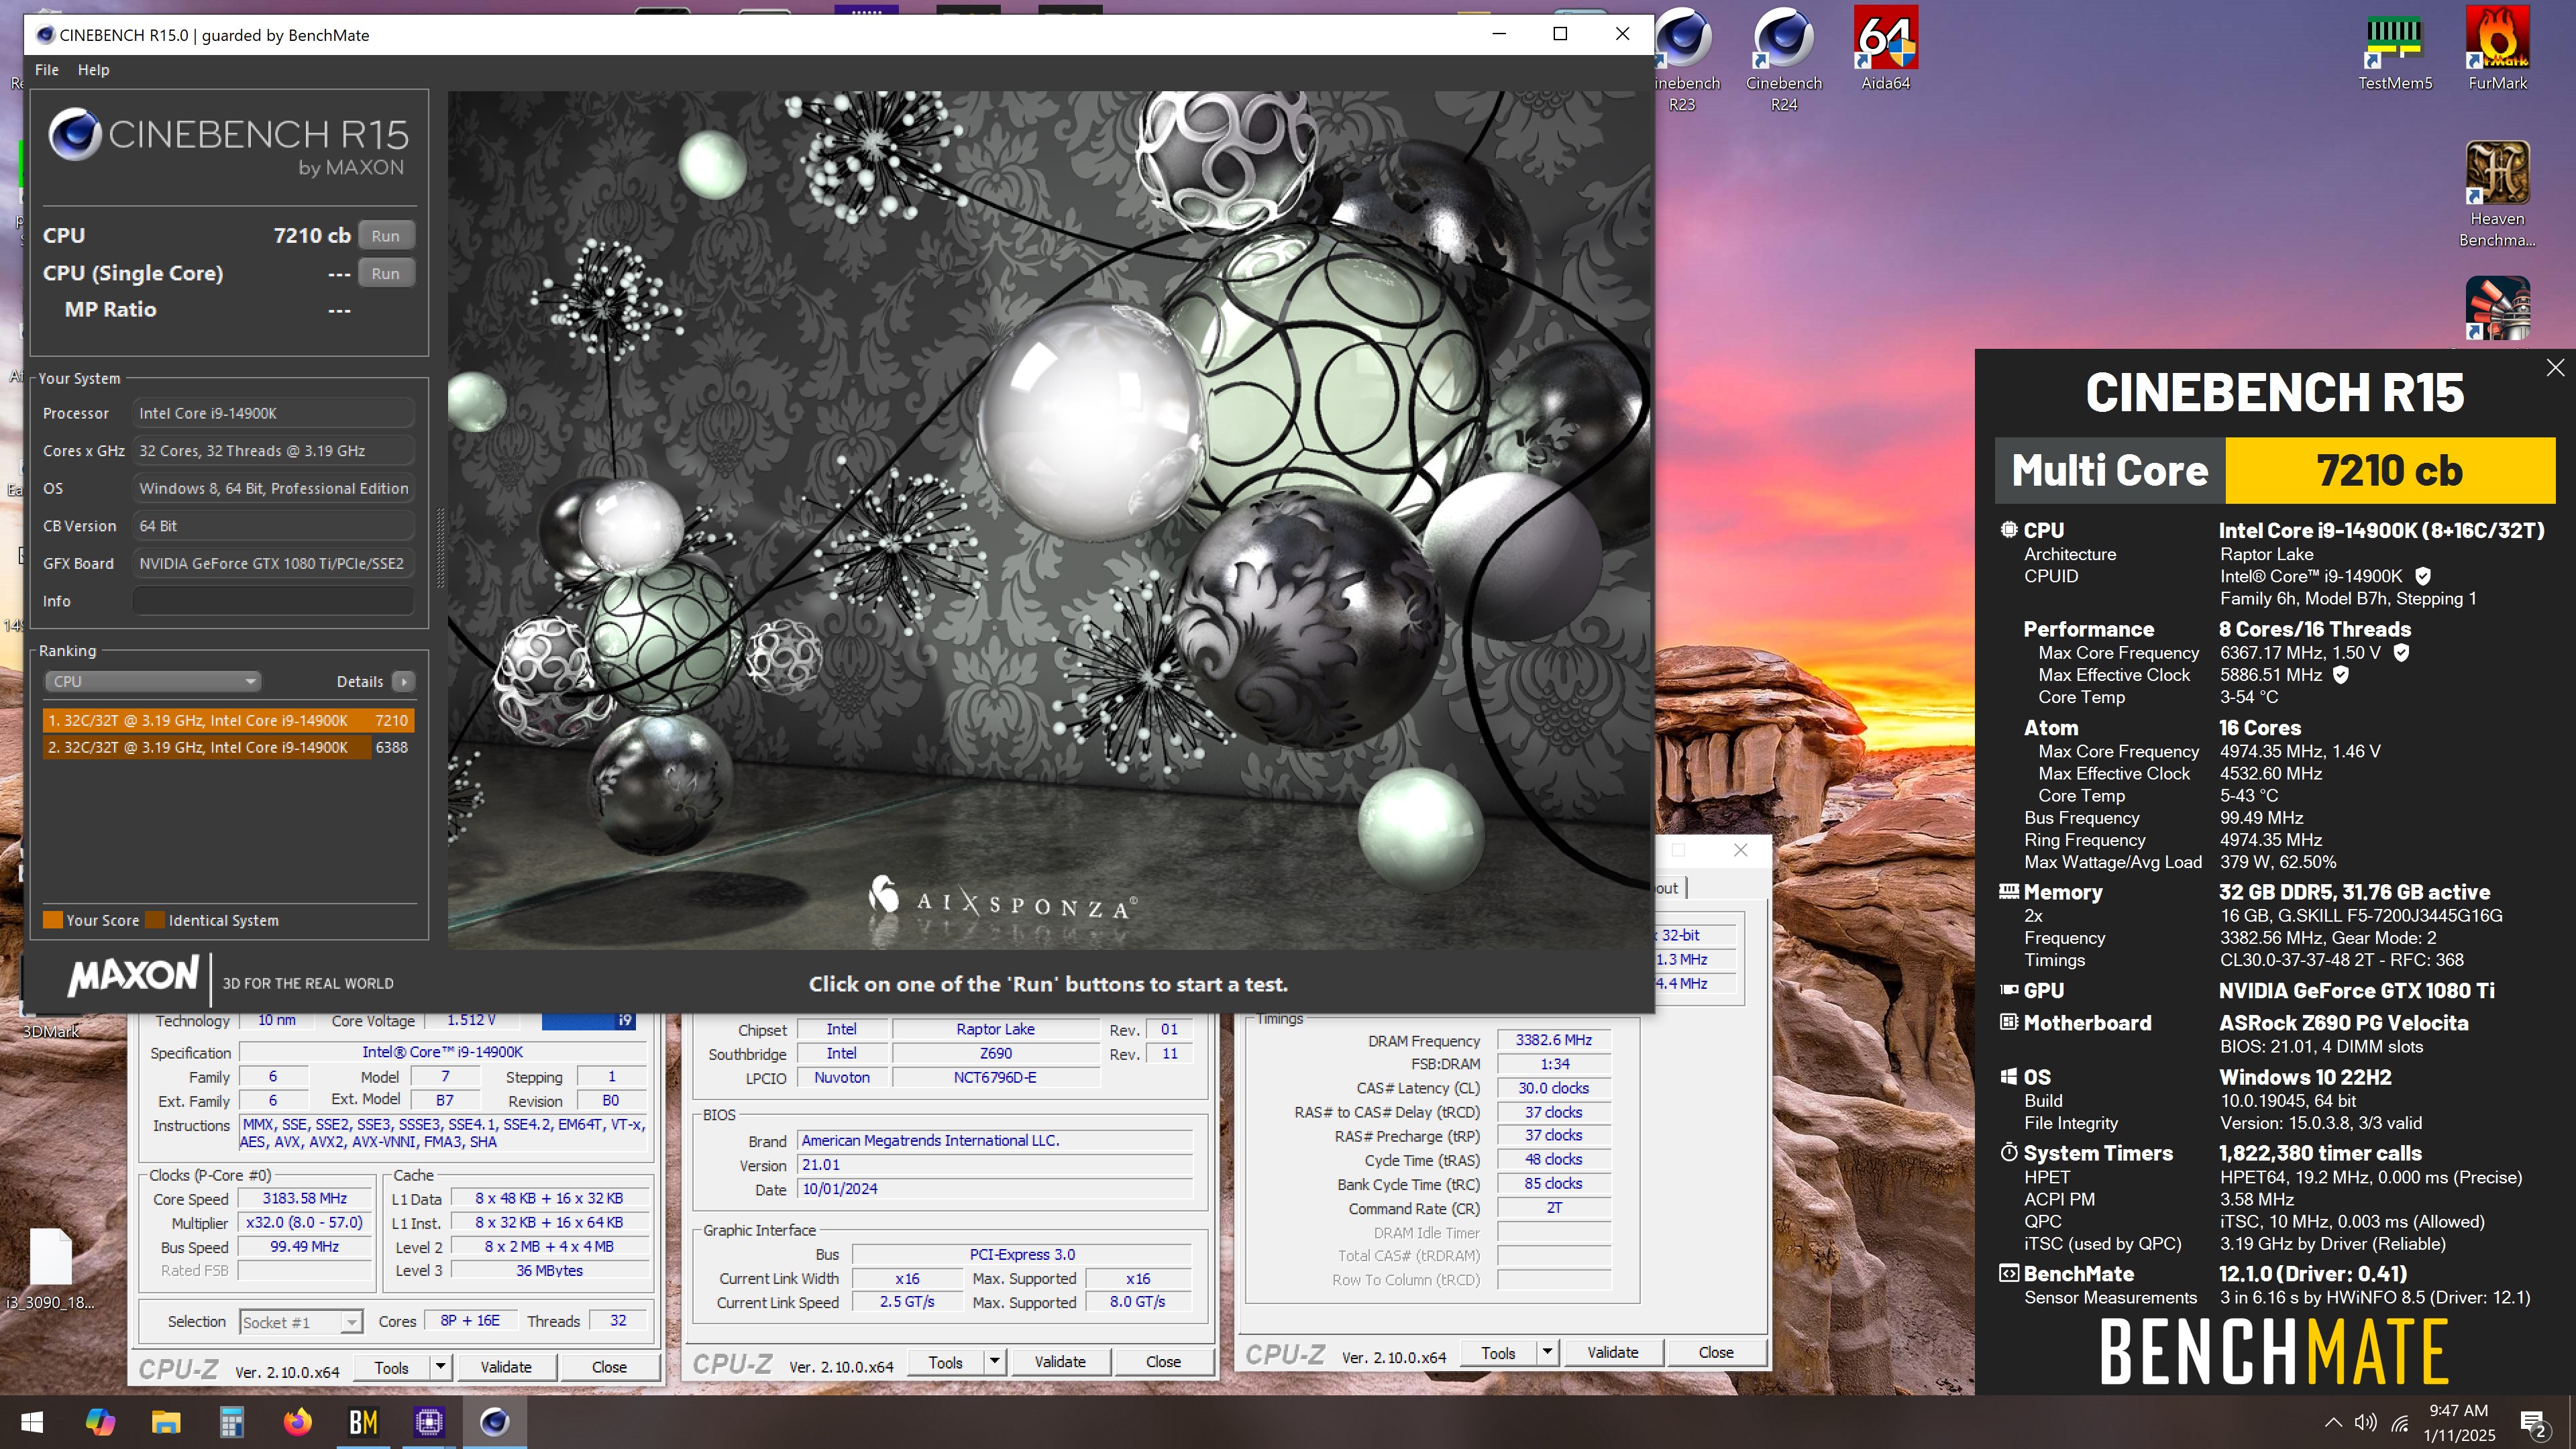Image resolution: width=2576 pixels, height=1449 pixels.
Task: Click Validate in the CPU-Z window with Socket selection
Action: tap(506, 1367)
